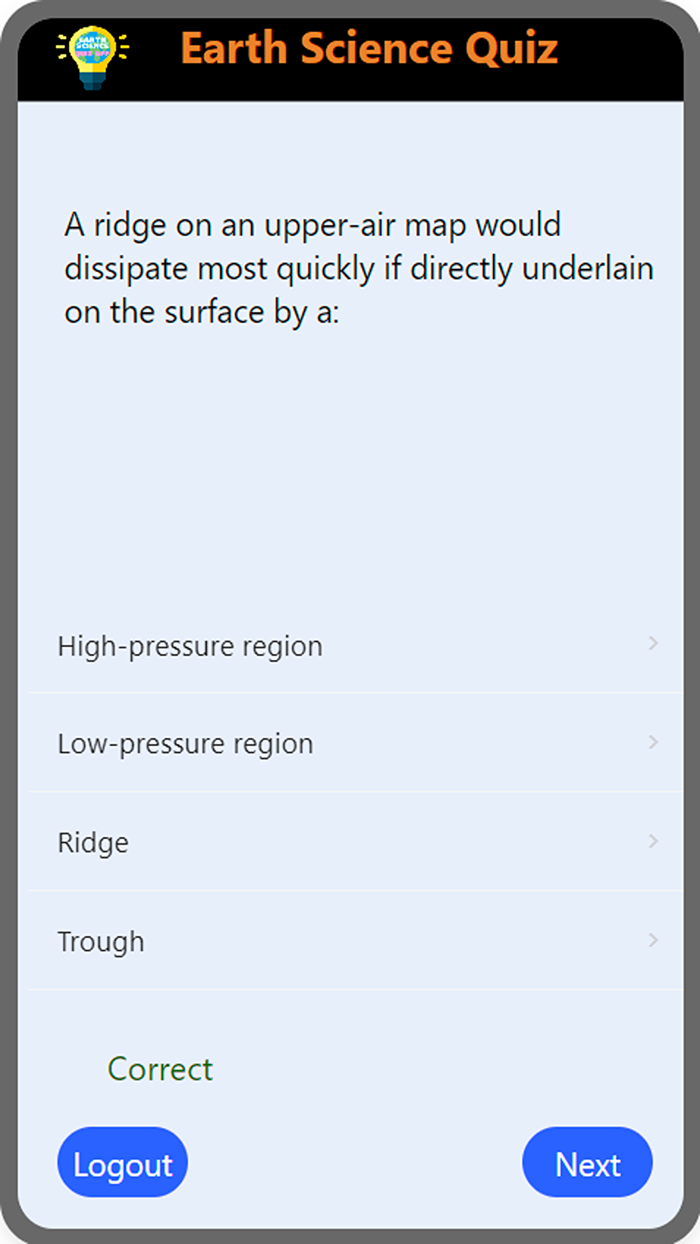
Task: Tap the chevron beside High-pressure region
Action: tap(652, 644)
